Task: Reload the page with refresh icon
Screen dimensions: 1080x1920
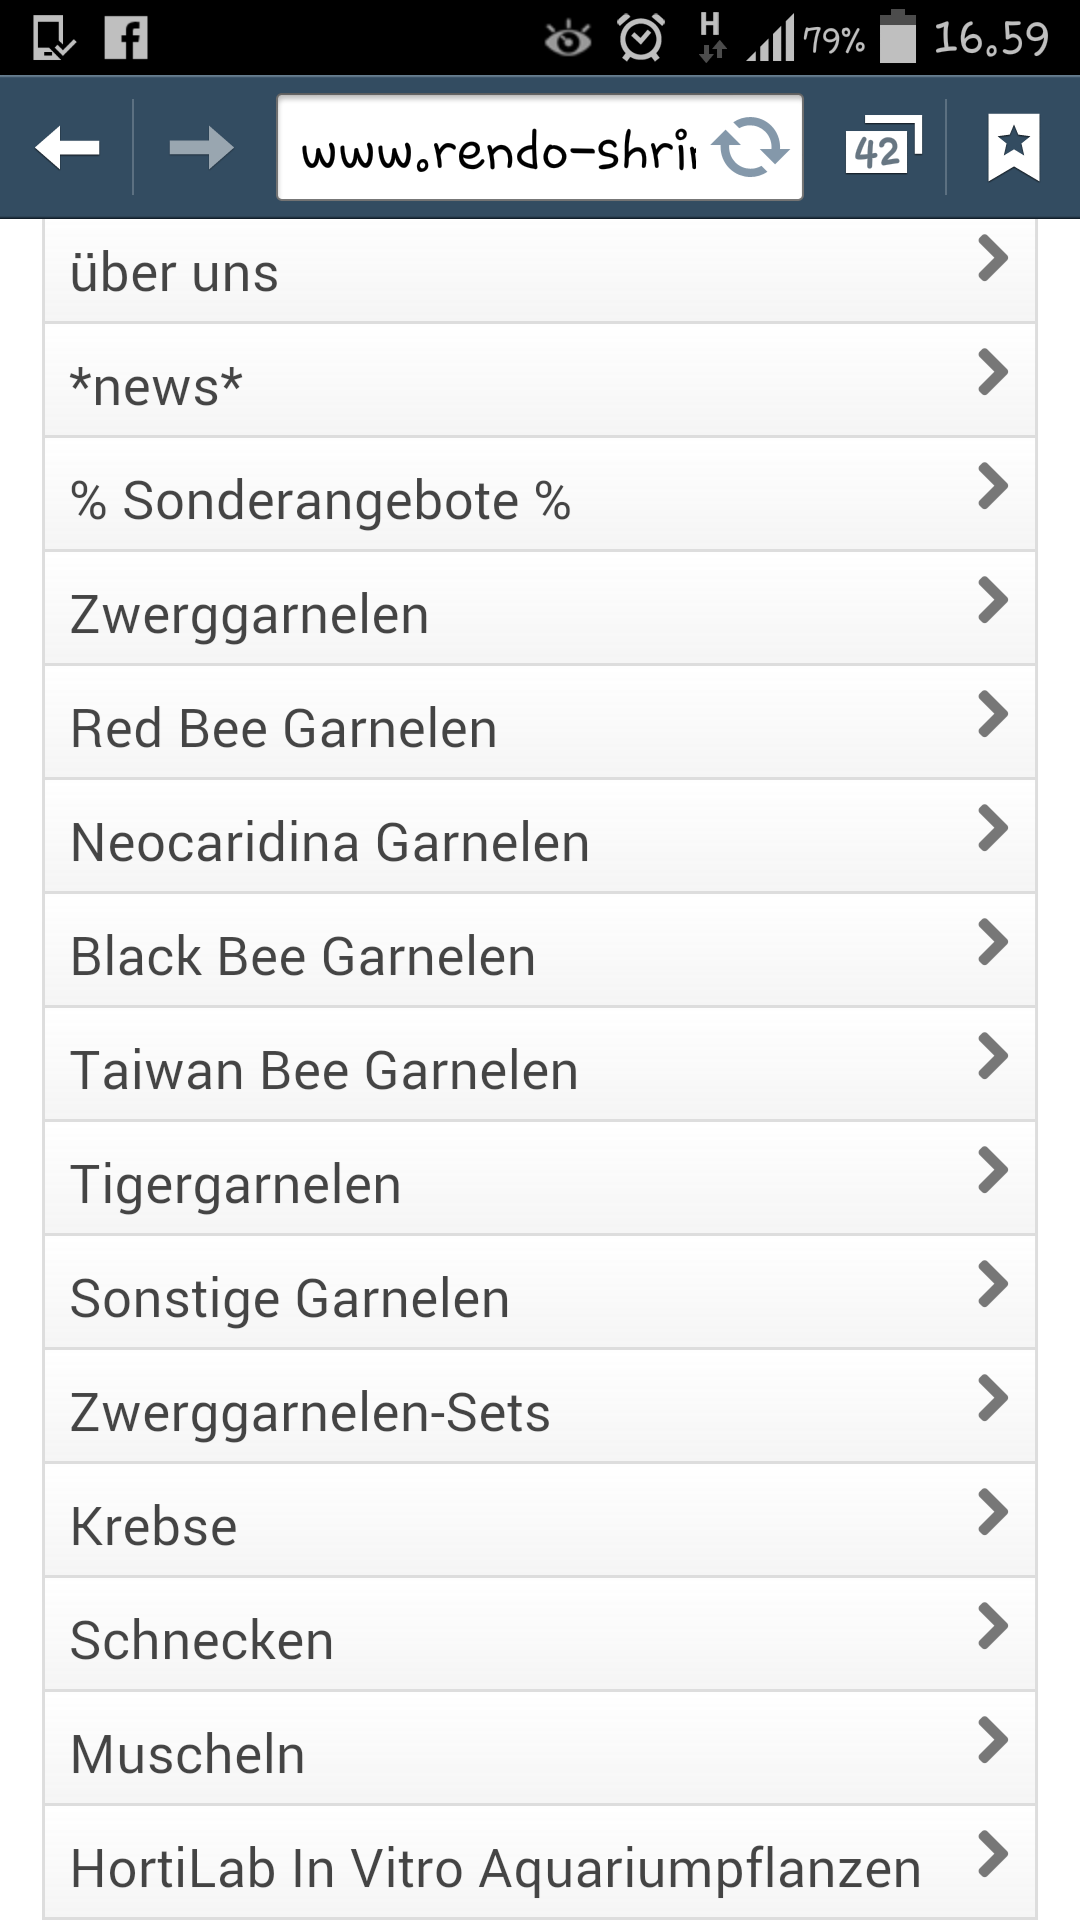Action: point(751,148)
